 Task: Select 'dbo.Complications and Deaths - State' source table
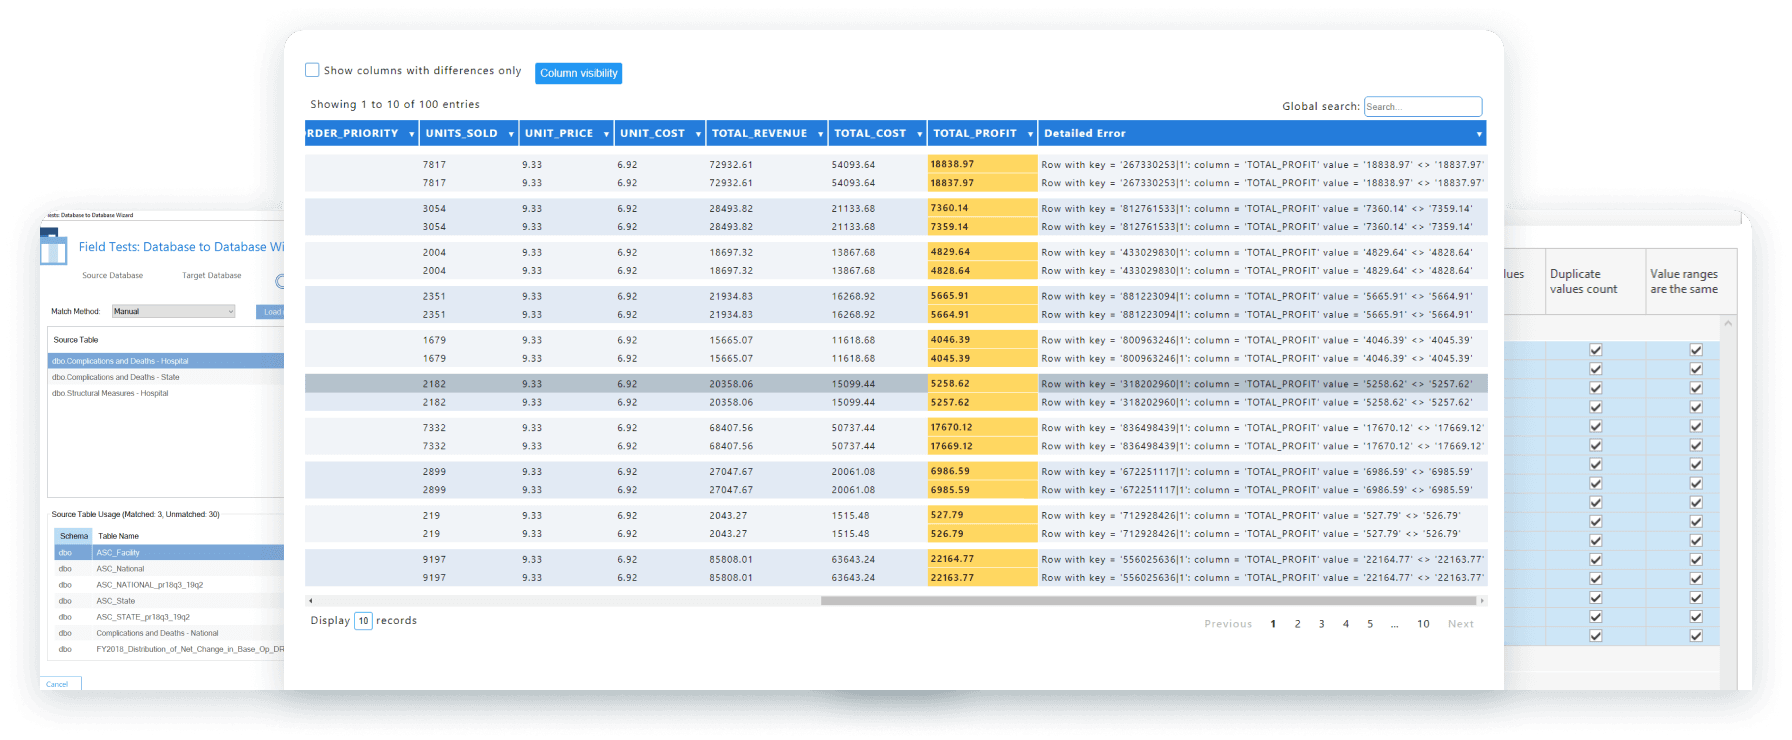(x=166, y=377)
